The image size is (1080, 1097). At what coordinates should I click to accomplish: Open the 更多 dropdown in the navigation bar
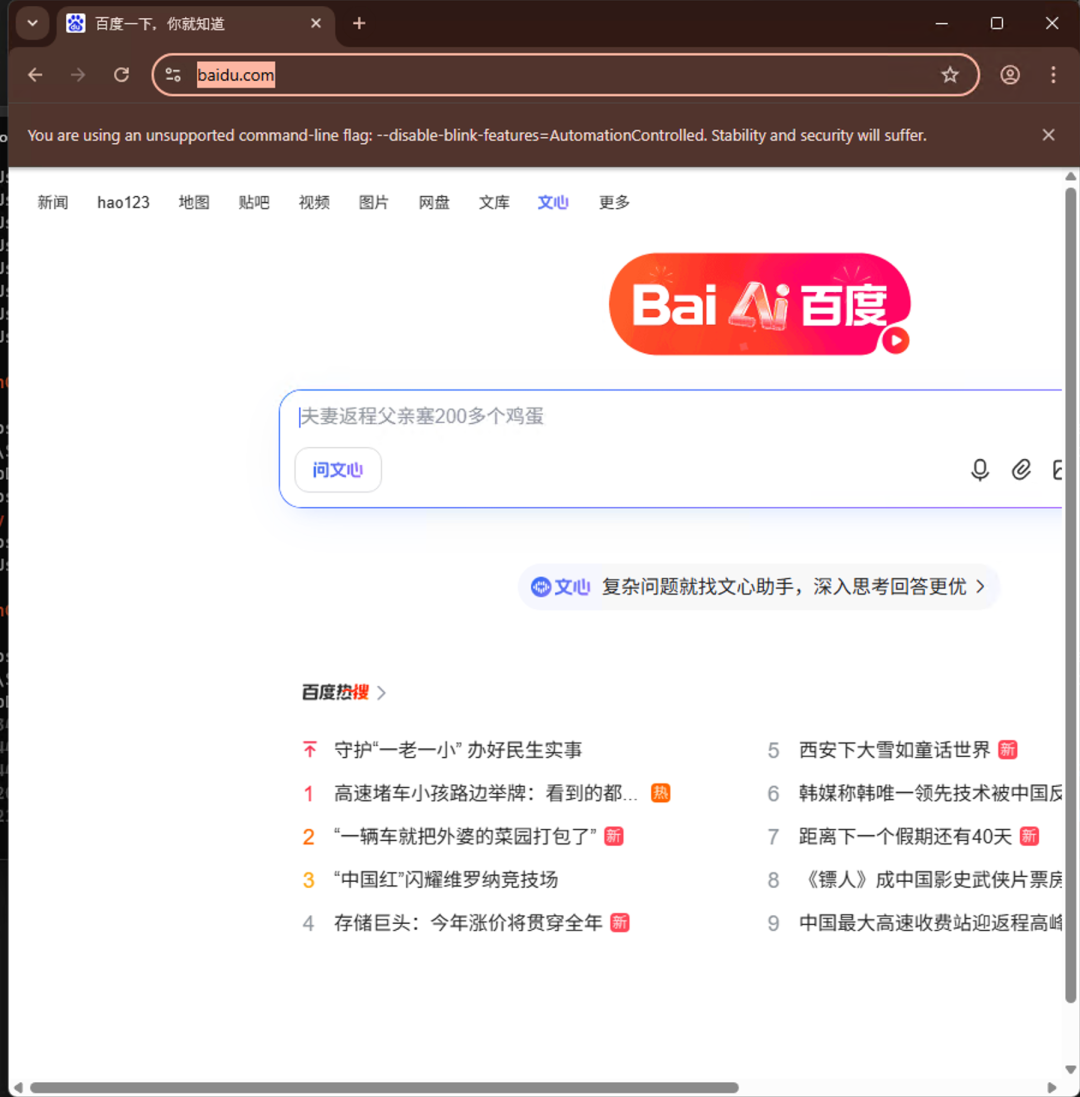click(x=613, y=202)
